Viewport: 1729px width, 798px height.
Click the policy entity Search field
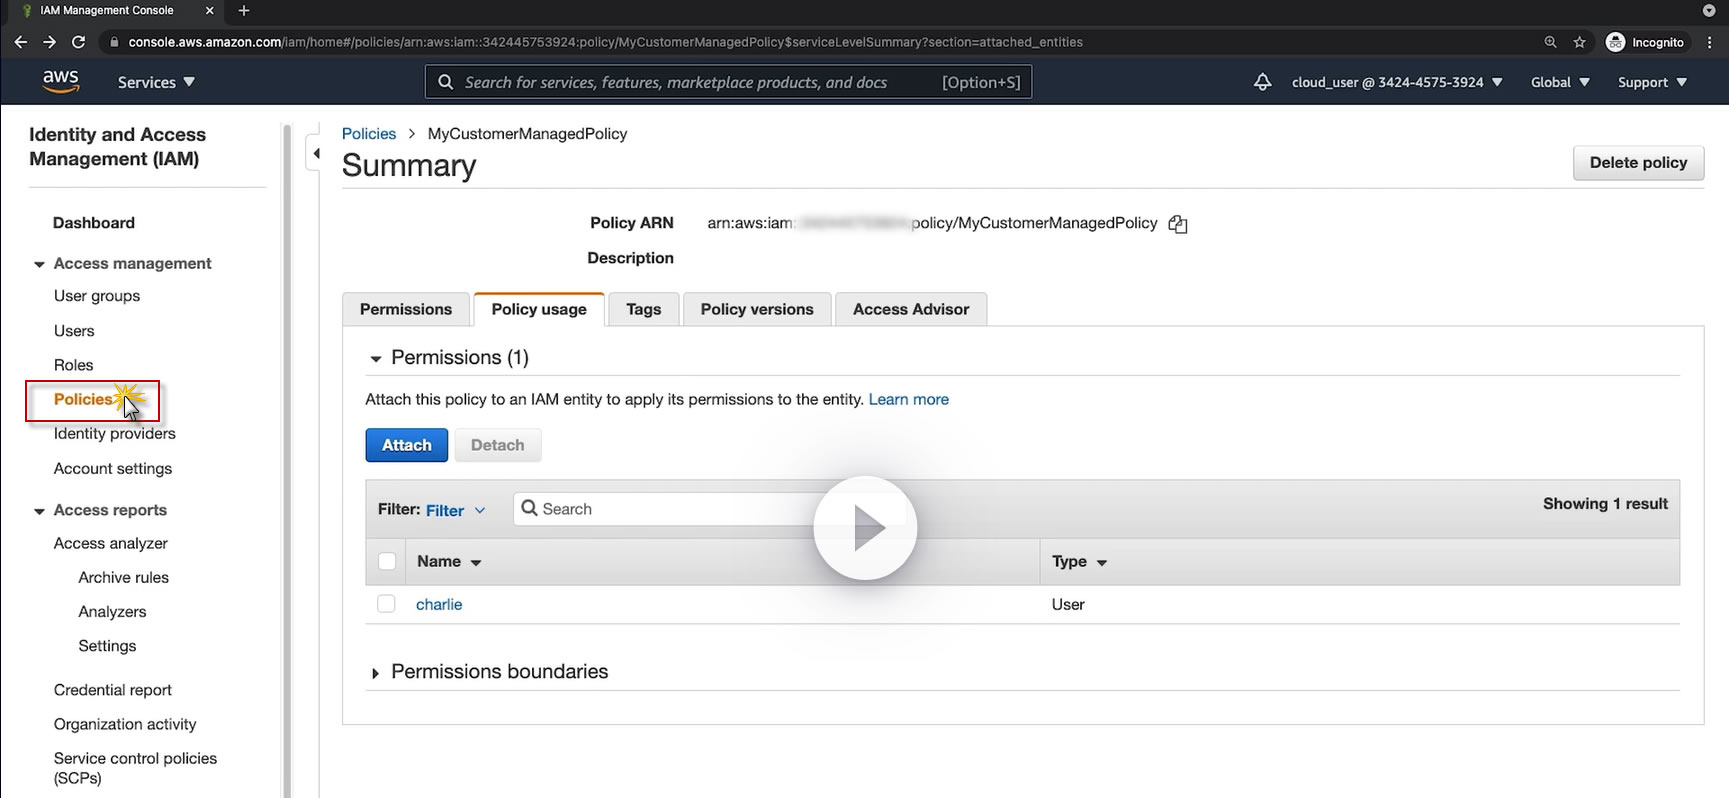pos(670,509)
